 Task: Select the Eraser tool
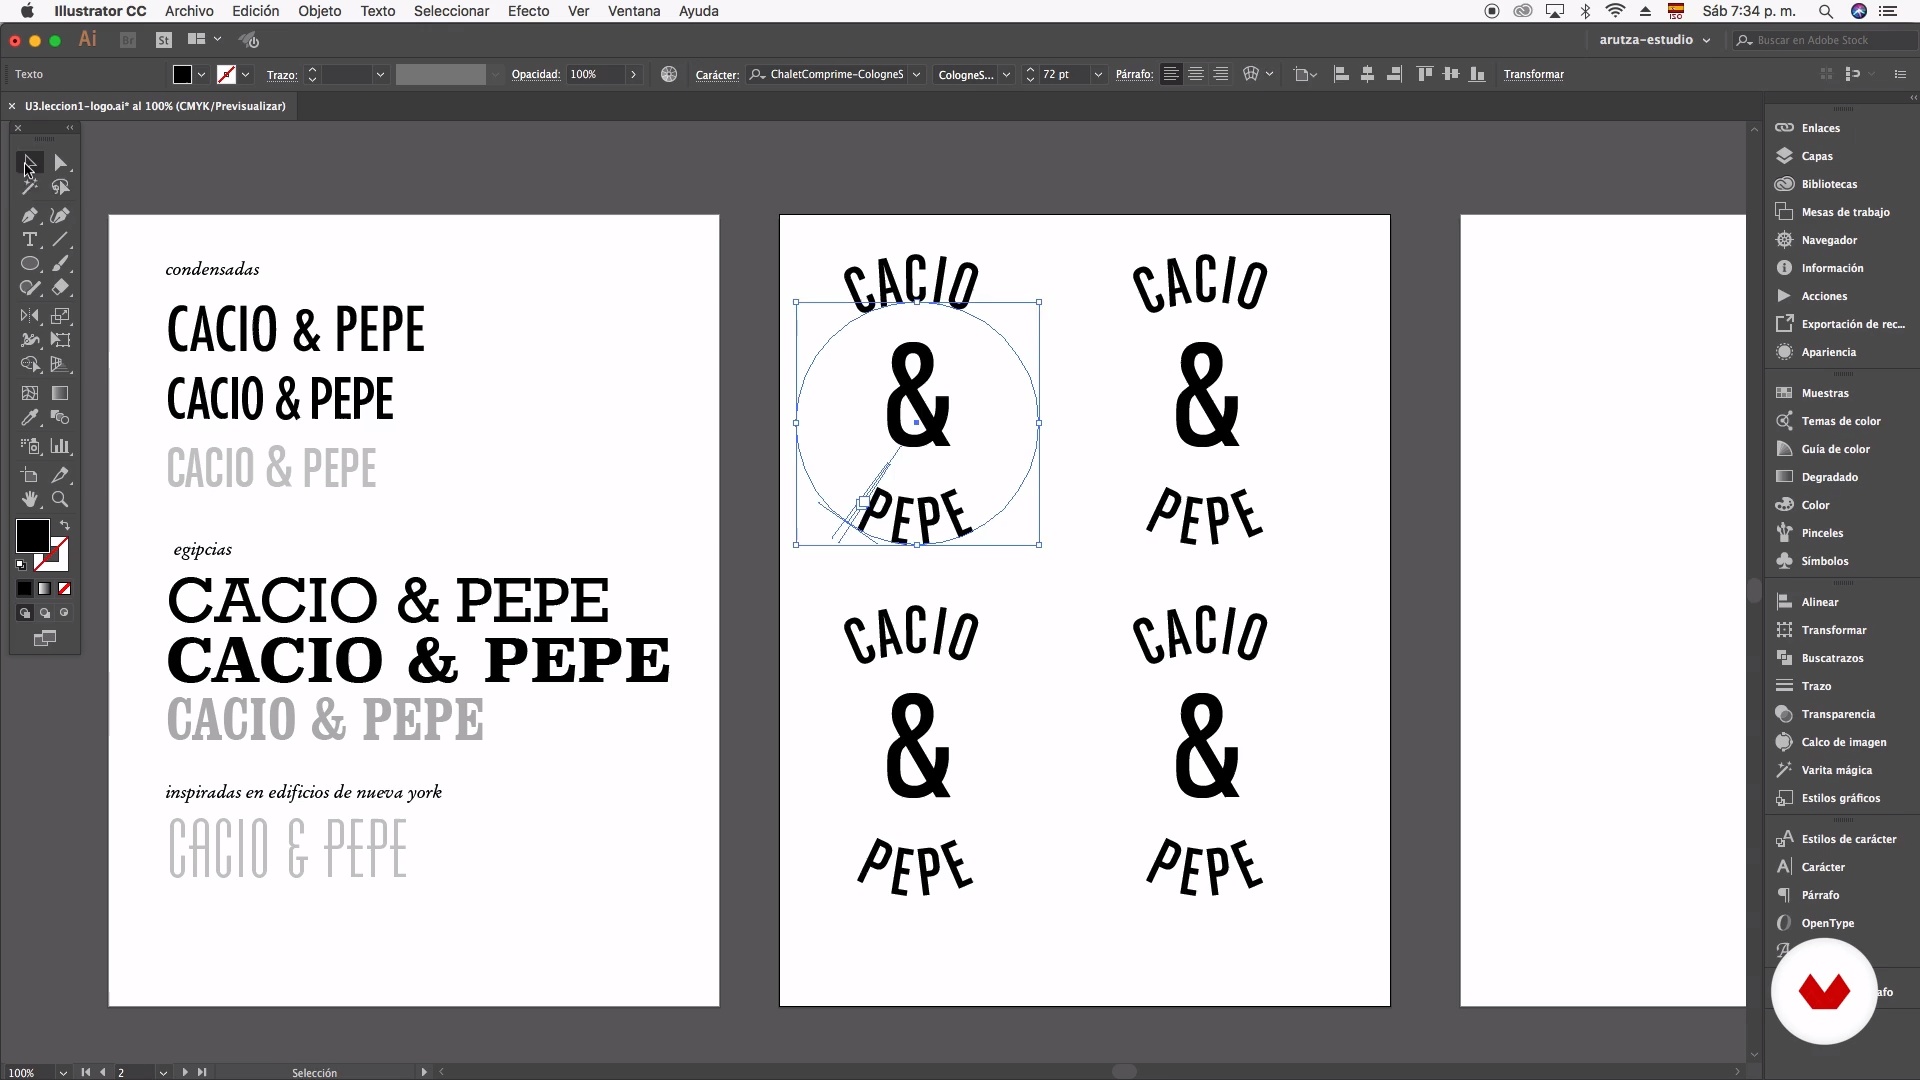coord(60,288)
